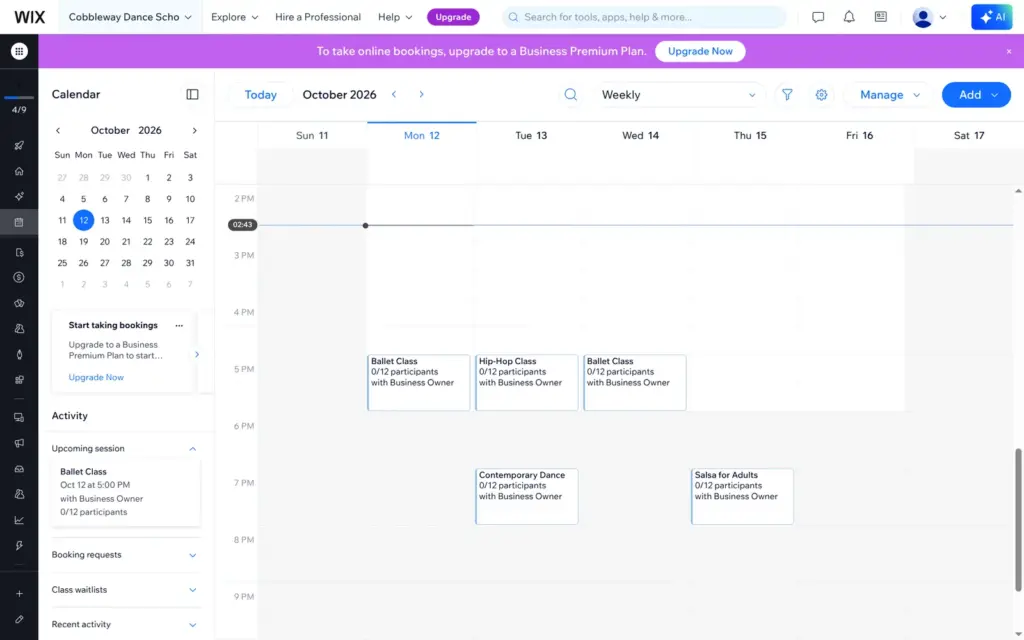Open the notifications bell

tap(849, 17)
